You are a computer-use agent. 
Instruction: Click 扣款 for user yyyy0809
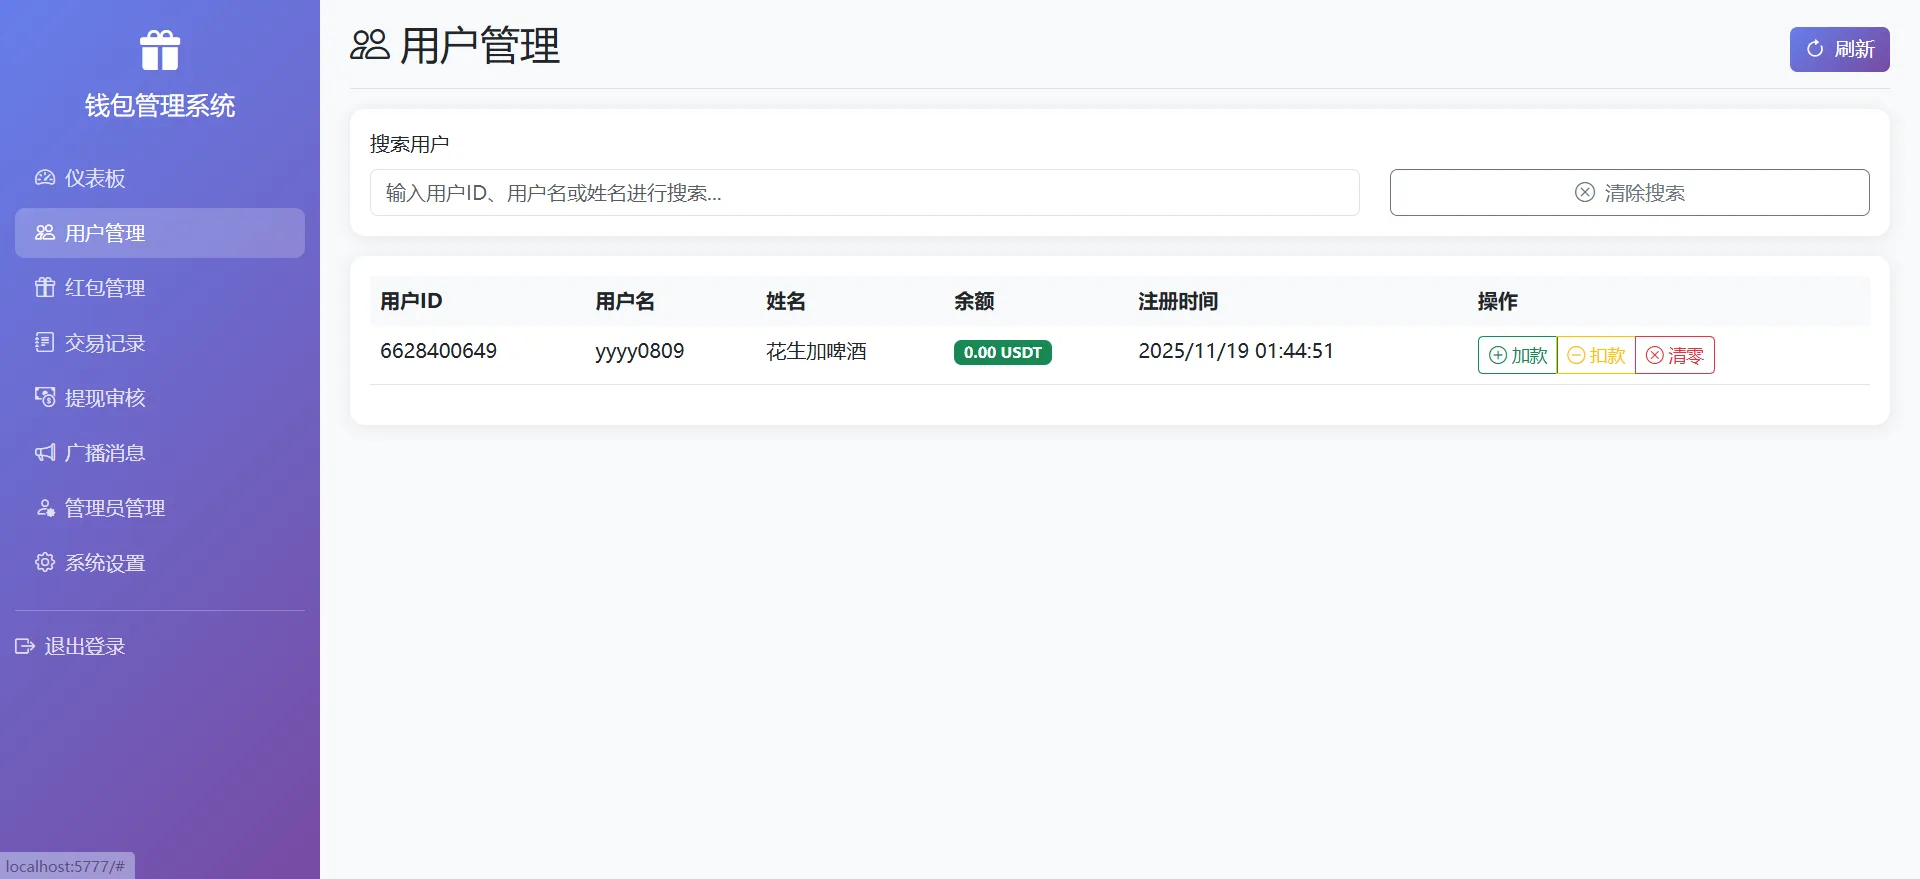1596,355
